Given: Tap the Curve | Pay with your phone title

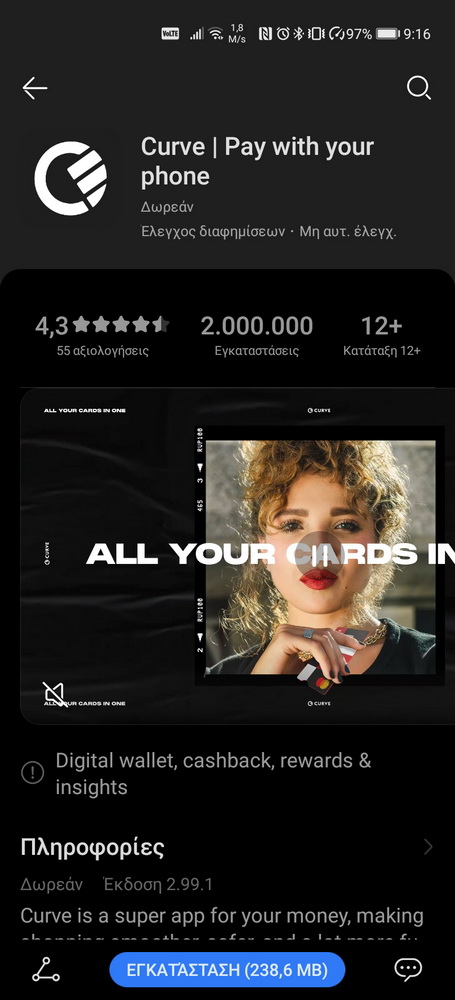Looking at the screenshot, I should 257,161.
